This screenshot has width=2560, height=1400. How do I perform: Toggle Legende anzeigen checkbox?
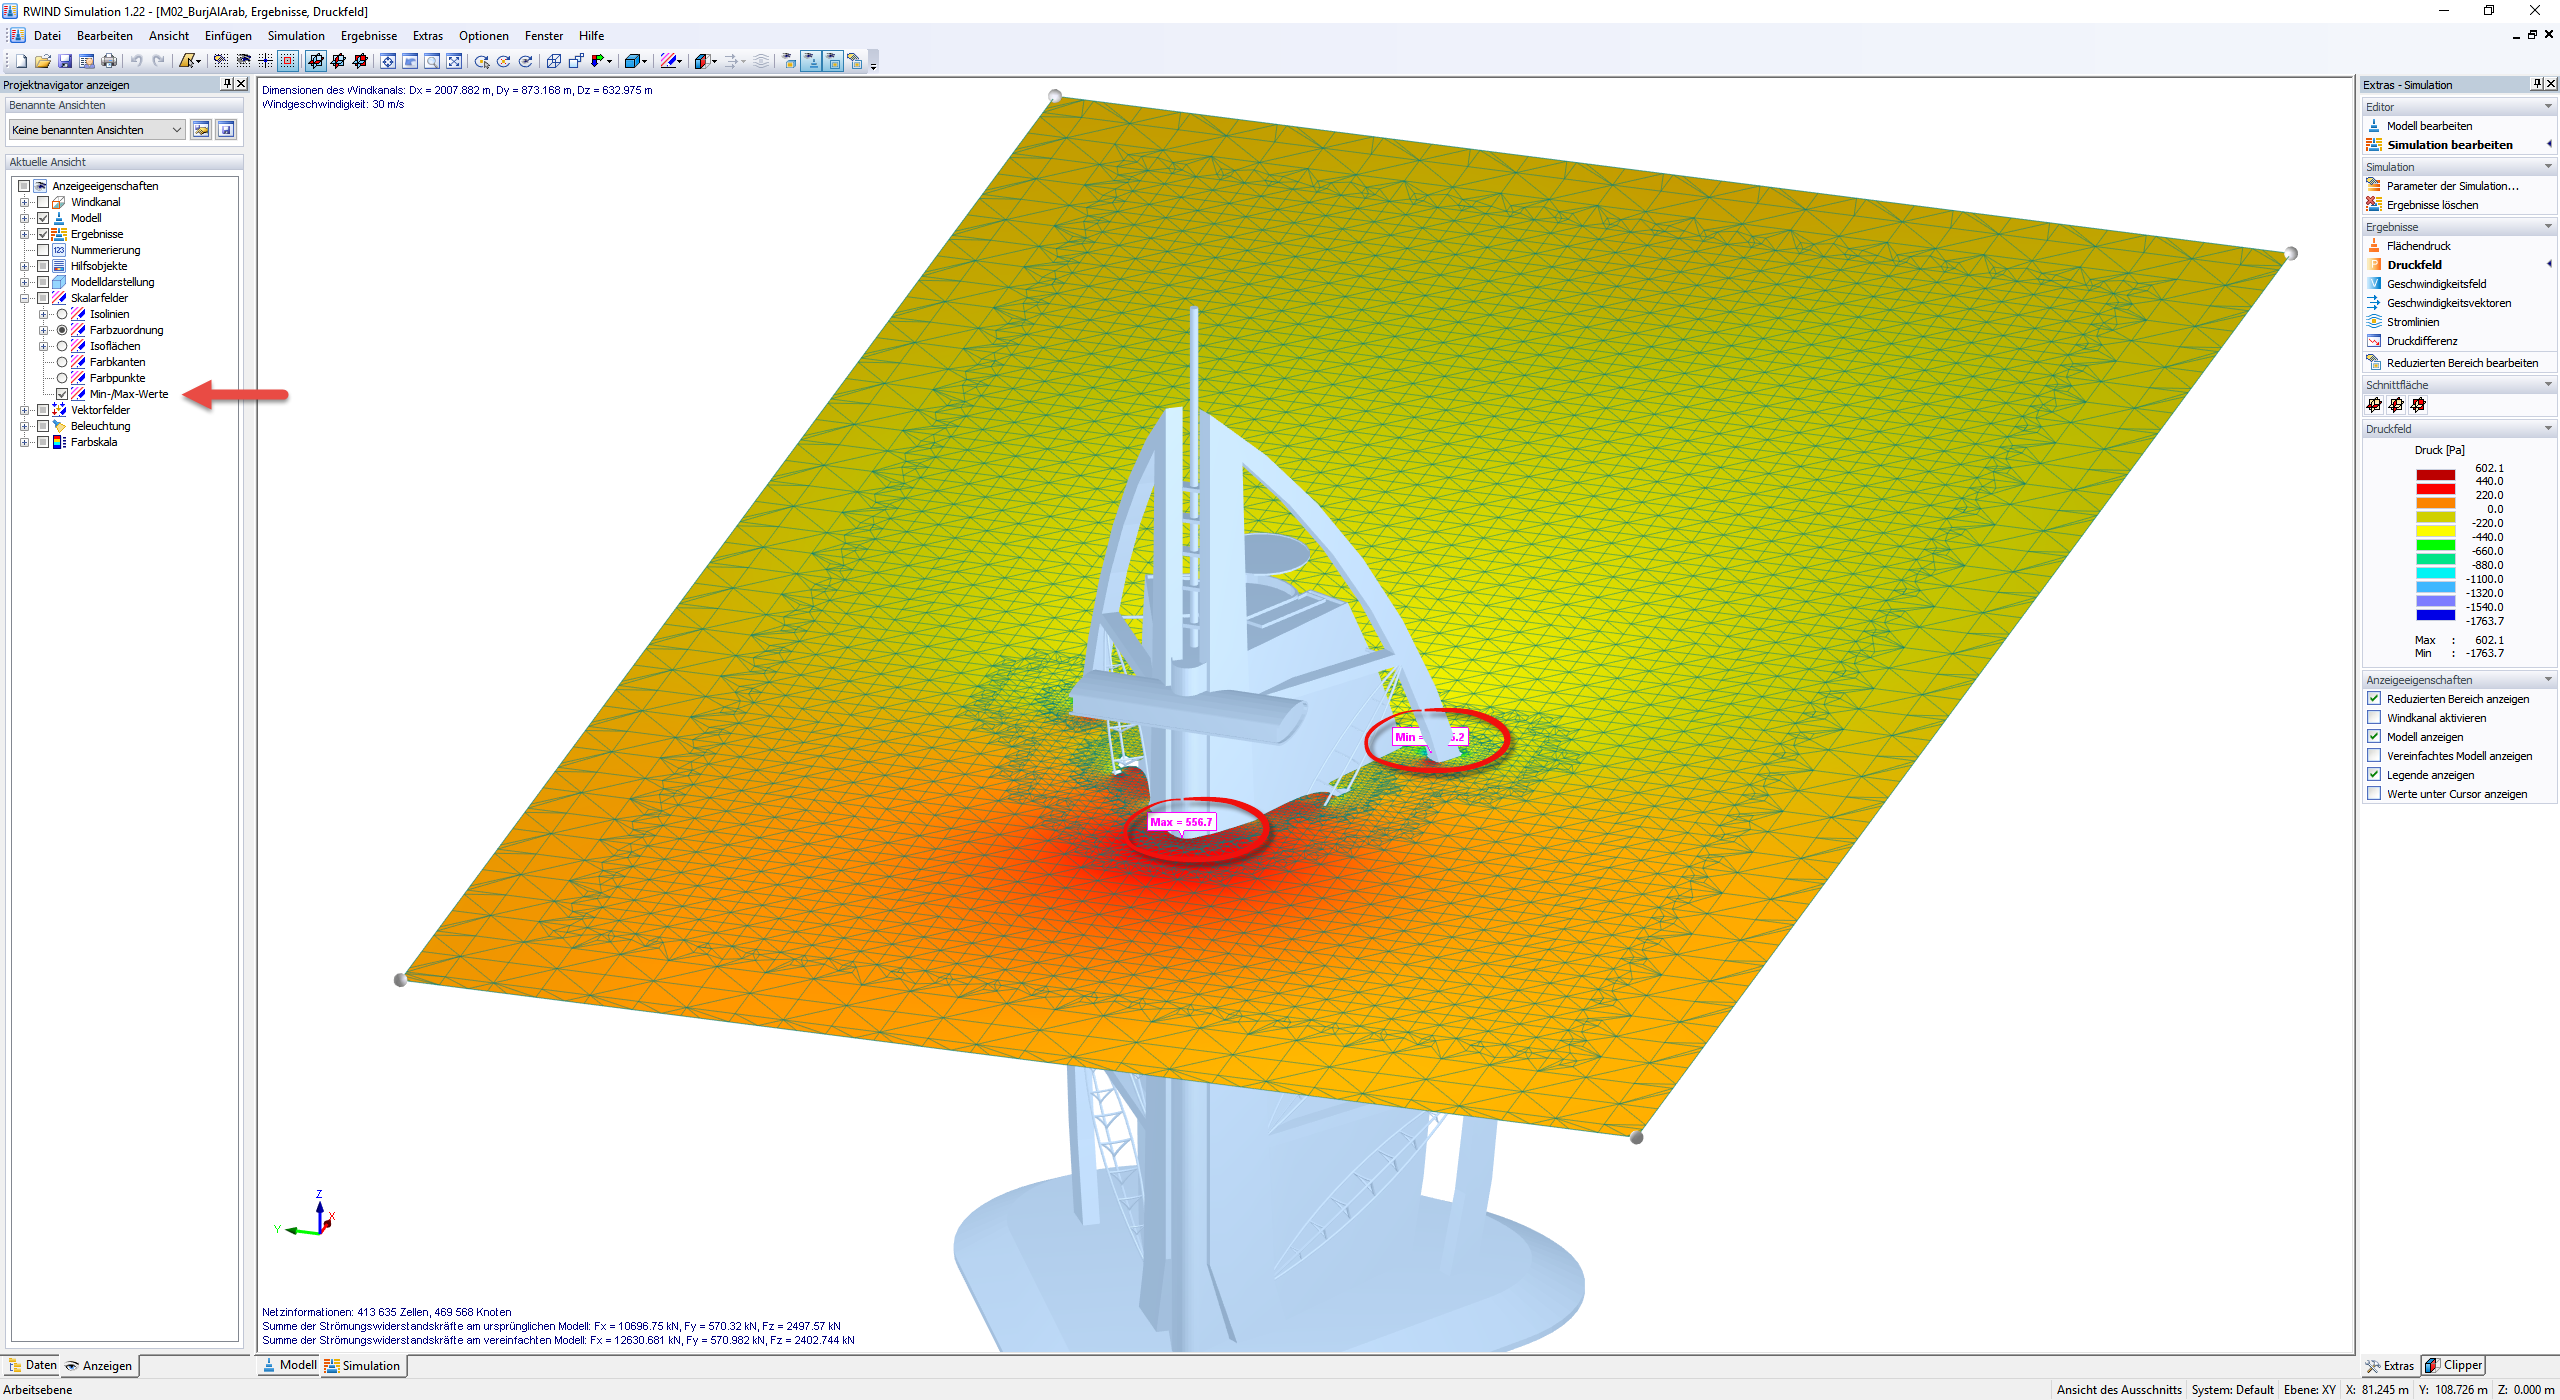pos(2374,775)
